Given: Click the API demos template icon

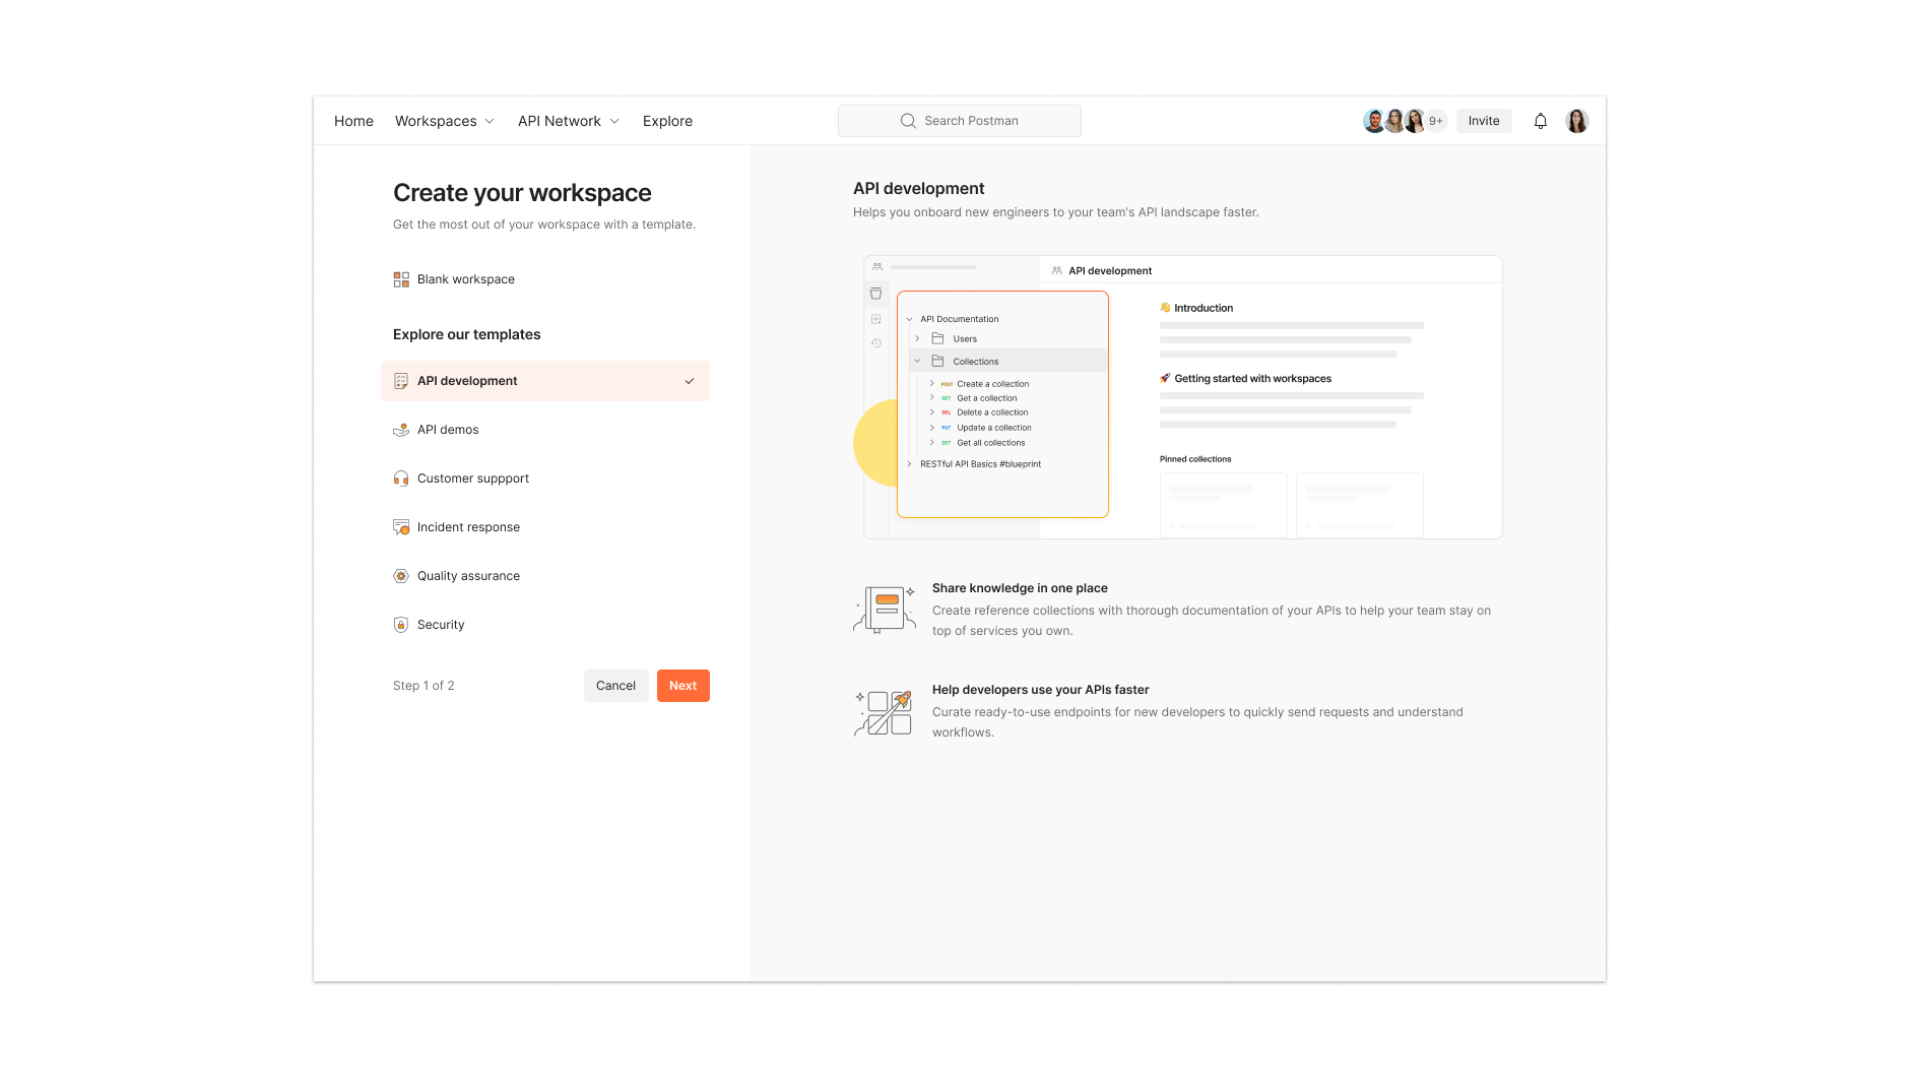Looking at the screenshot, I should point(401,429).
